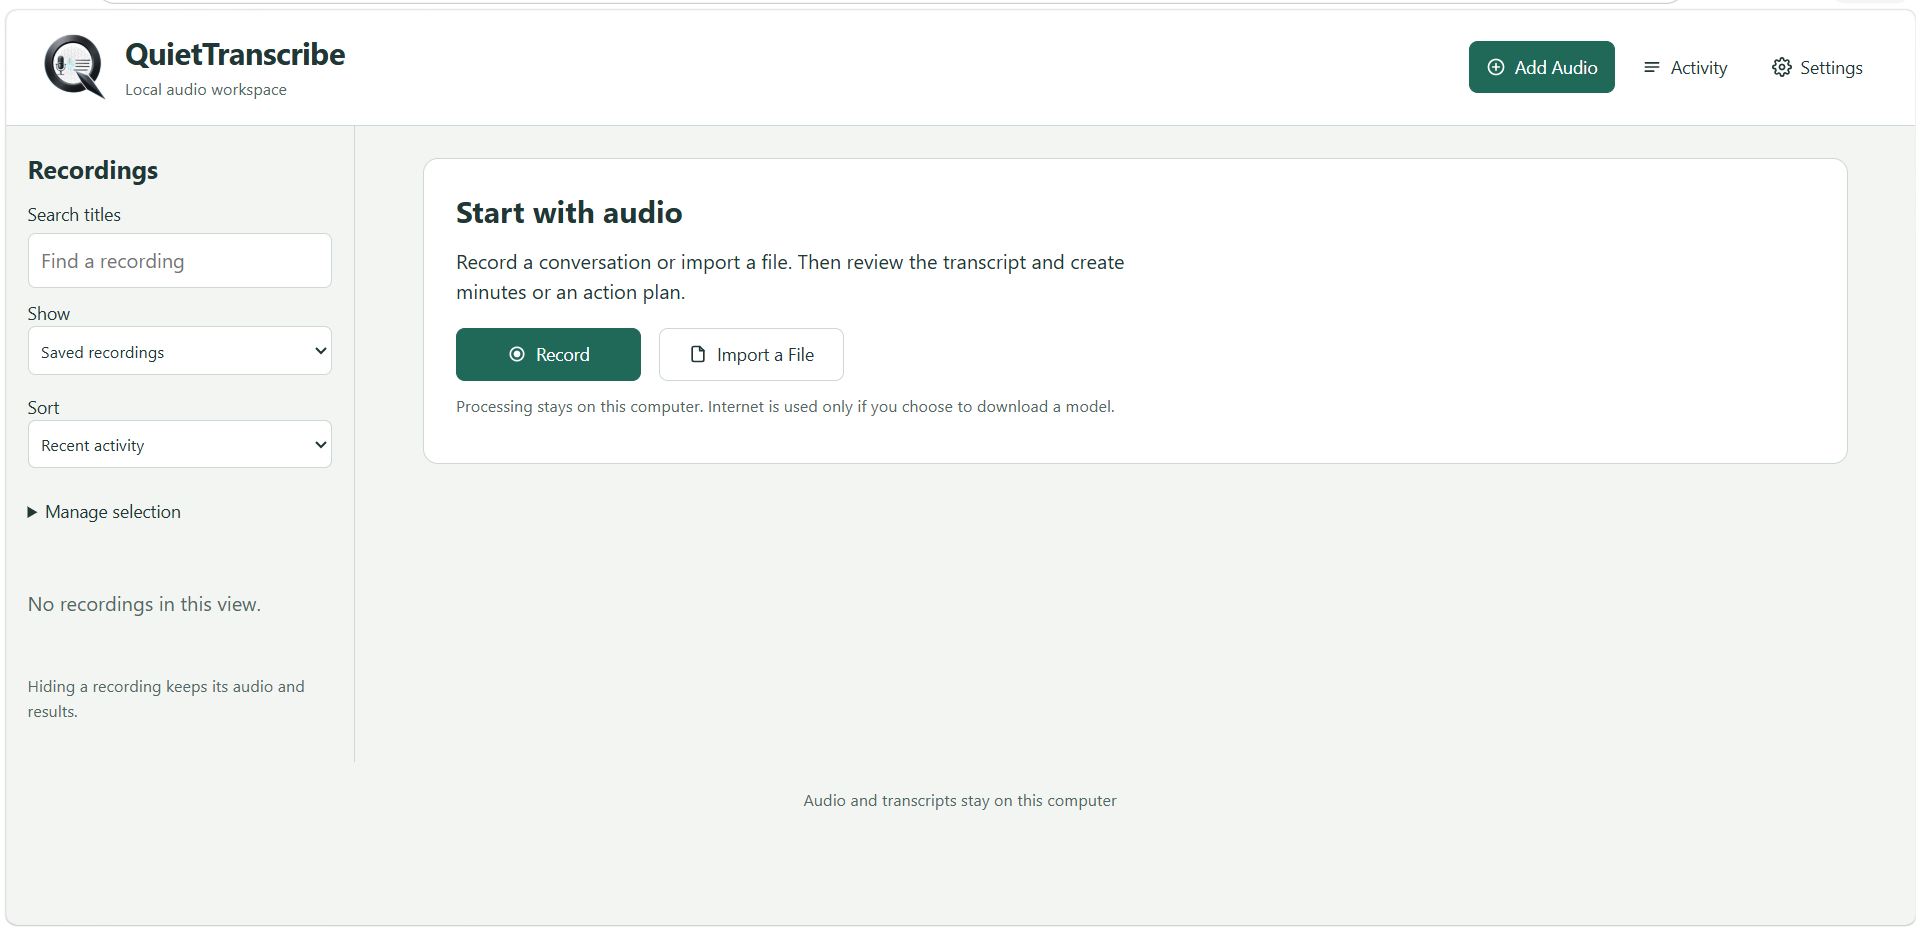The width and height of the screenshot is (1920, 929).
Task: Click the 'Local audio workspace' subtitle
Action: [x=206, y=89]
